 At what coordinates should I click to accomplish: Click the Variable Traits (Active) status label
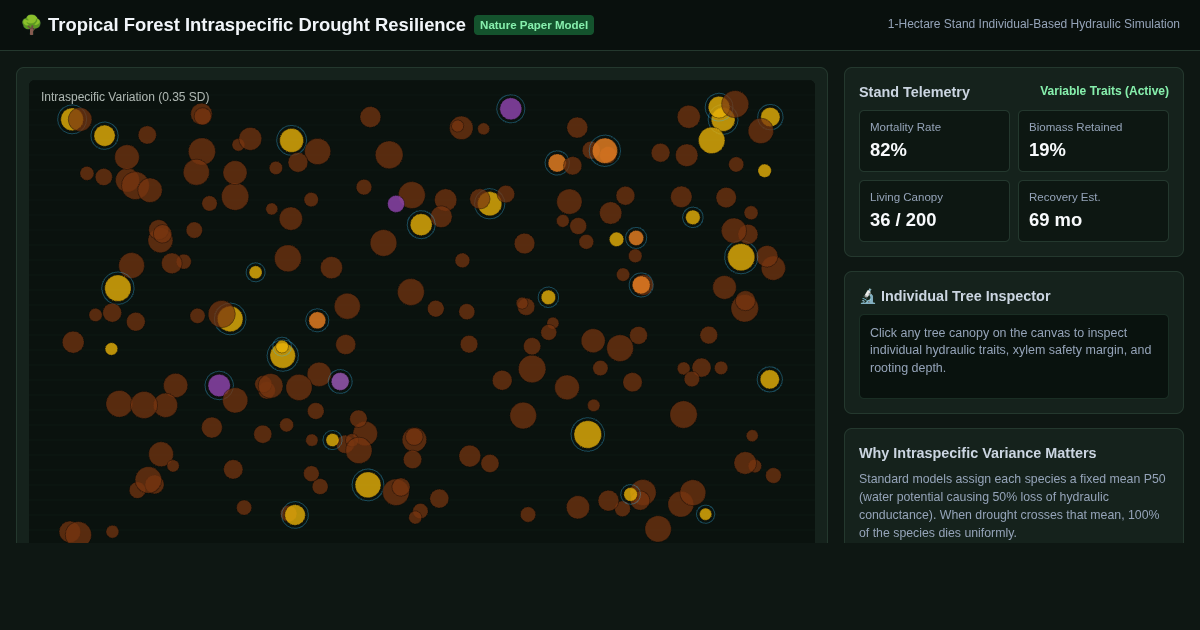pos(1104,91)
